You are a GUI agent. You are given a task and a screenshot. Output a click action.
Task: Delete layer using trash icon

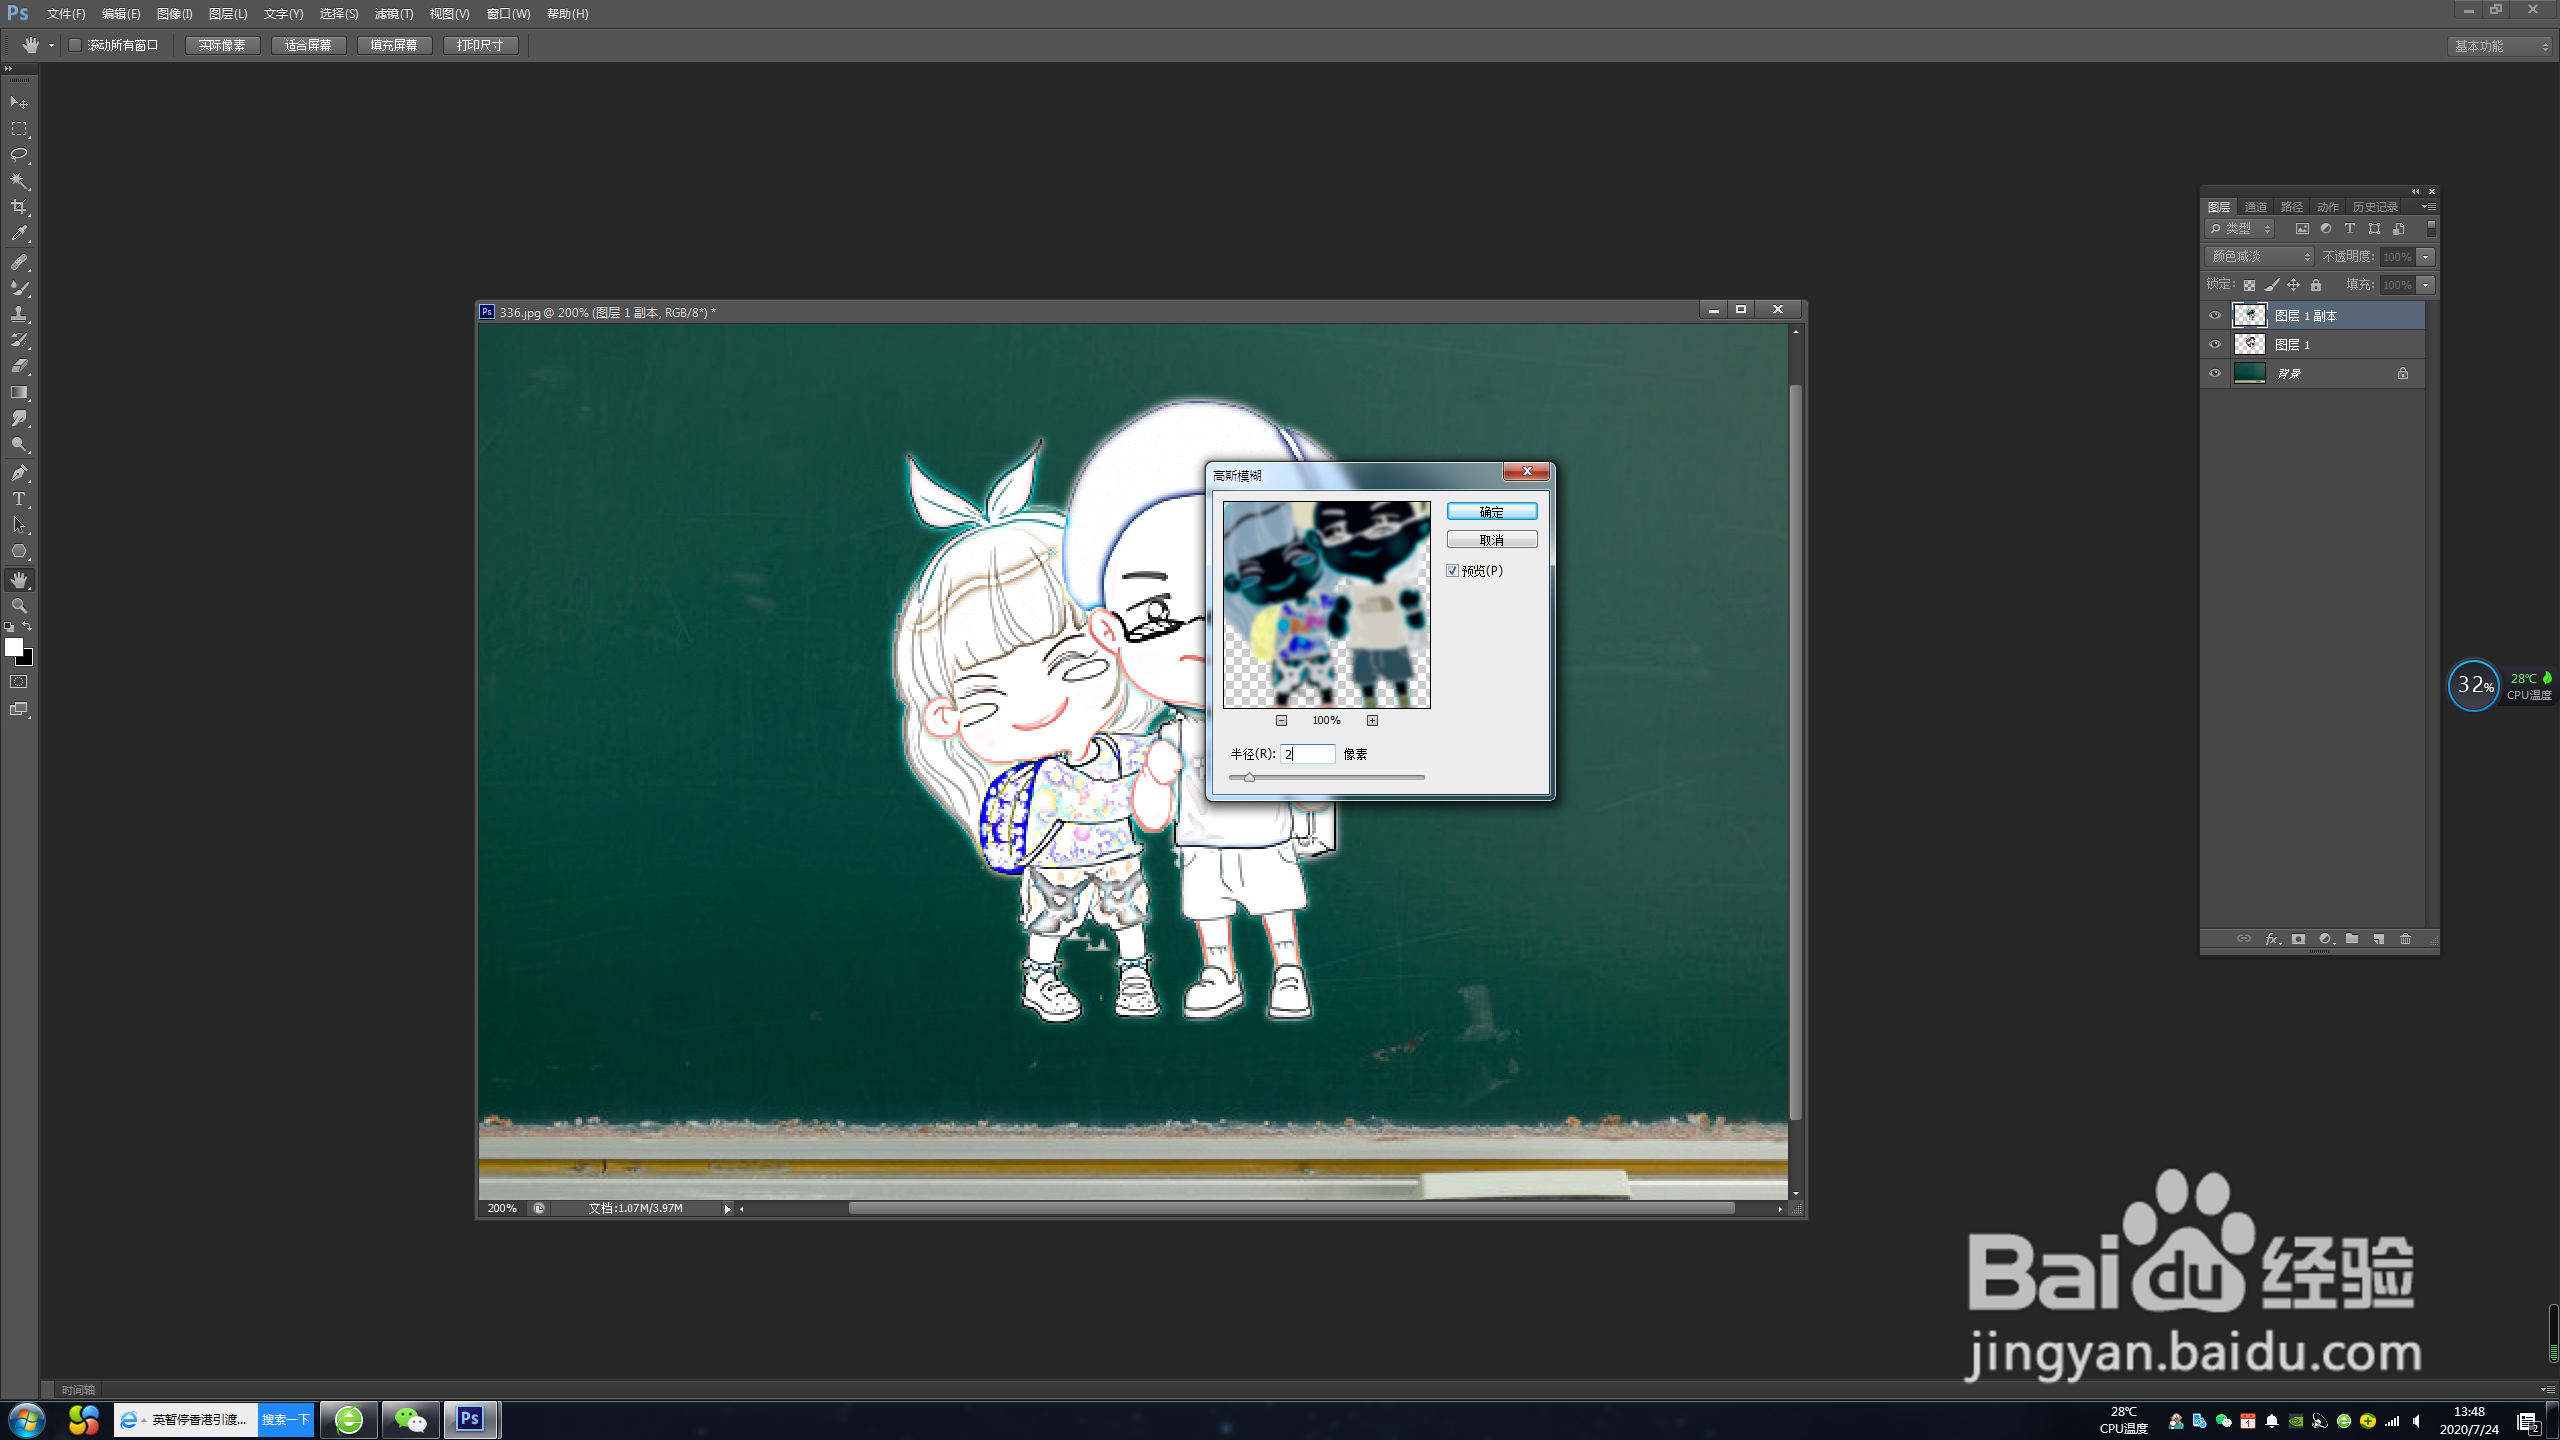[x=2405, y=939]
